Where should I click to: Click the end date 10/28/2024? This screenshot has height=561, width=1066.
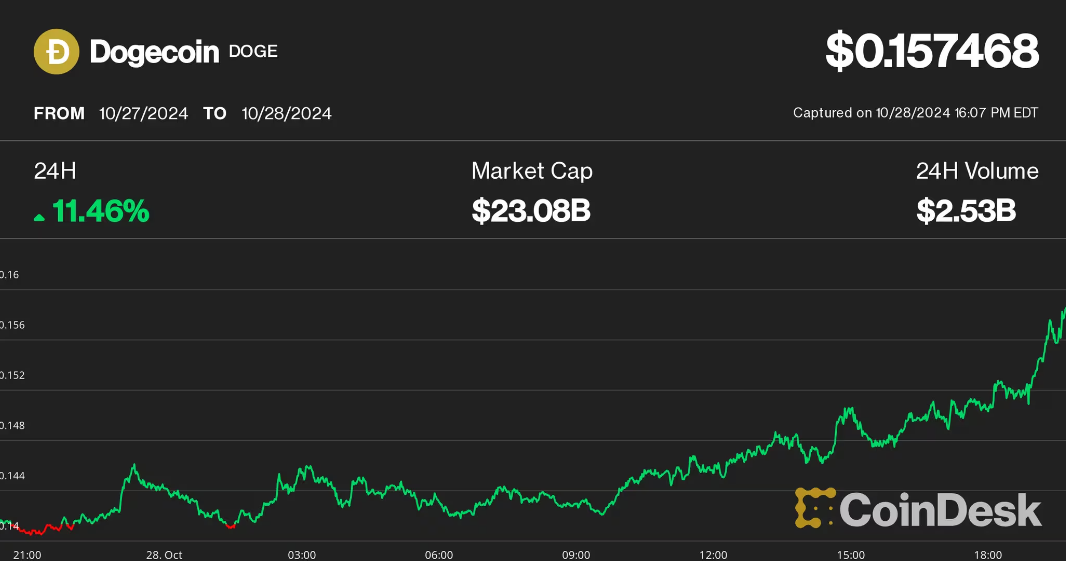tap(286, 114)
